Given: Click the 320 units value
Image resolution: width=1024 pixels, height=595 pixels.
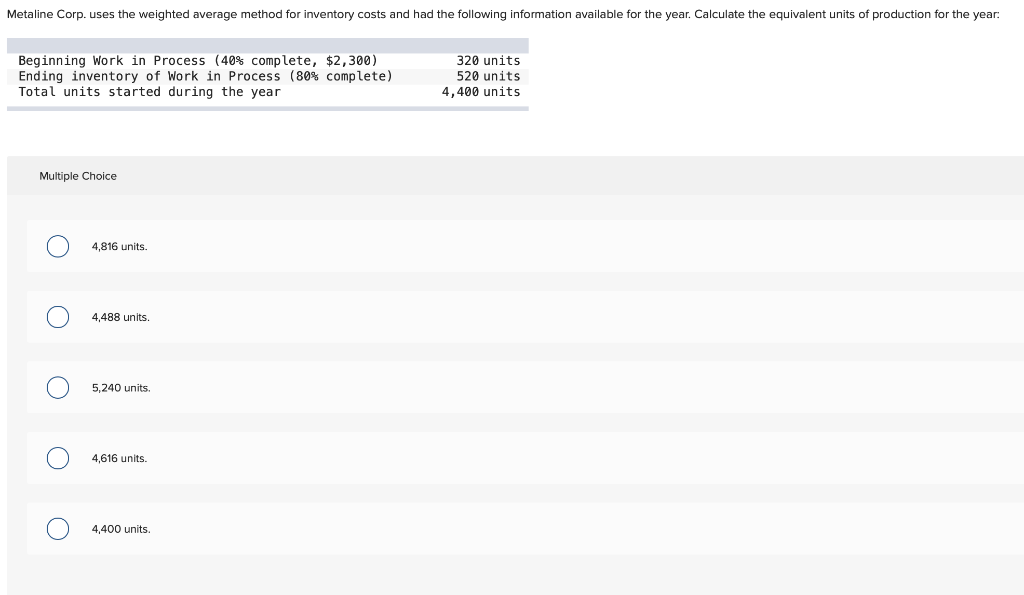Looking at the screenshot, I should 489,60.
